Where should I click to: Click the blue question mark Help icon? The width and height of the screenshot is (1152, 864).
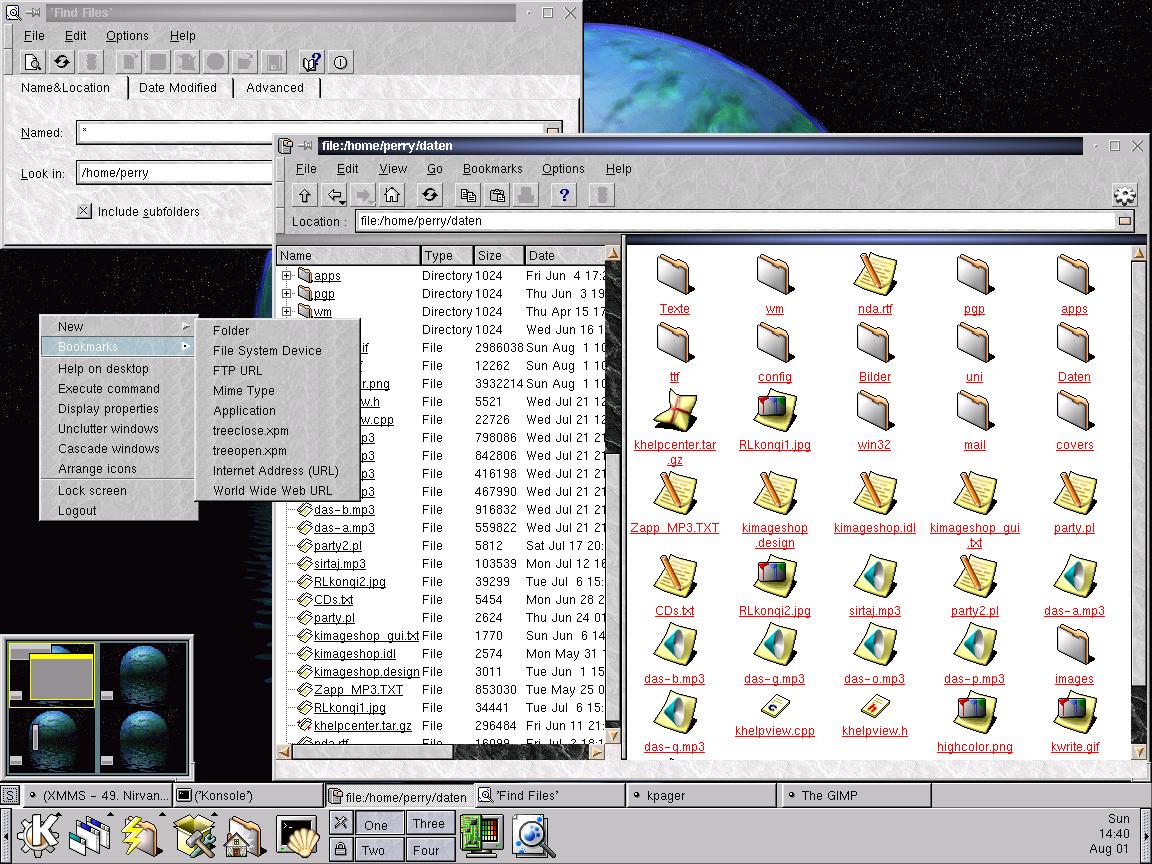(564, 195)
